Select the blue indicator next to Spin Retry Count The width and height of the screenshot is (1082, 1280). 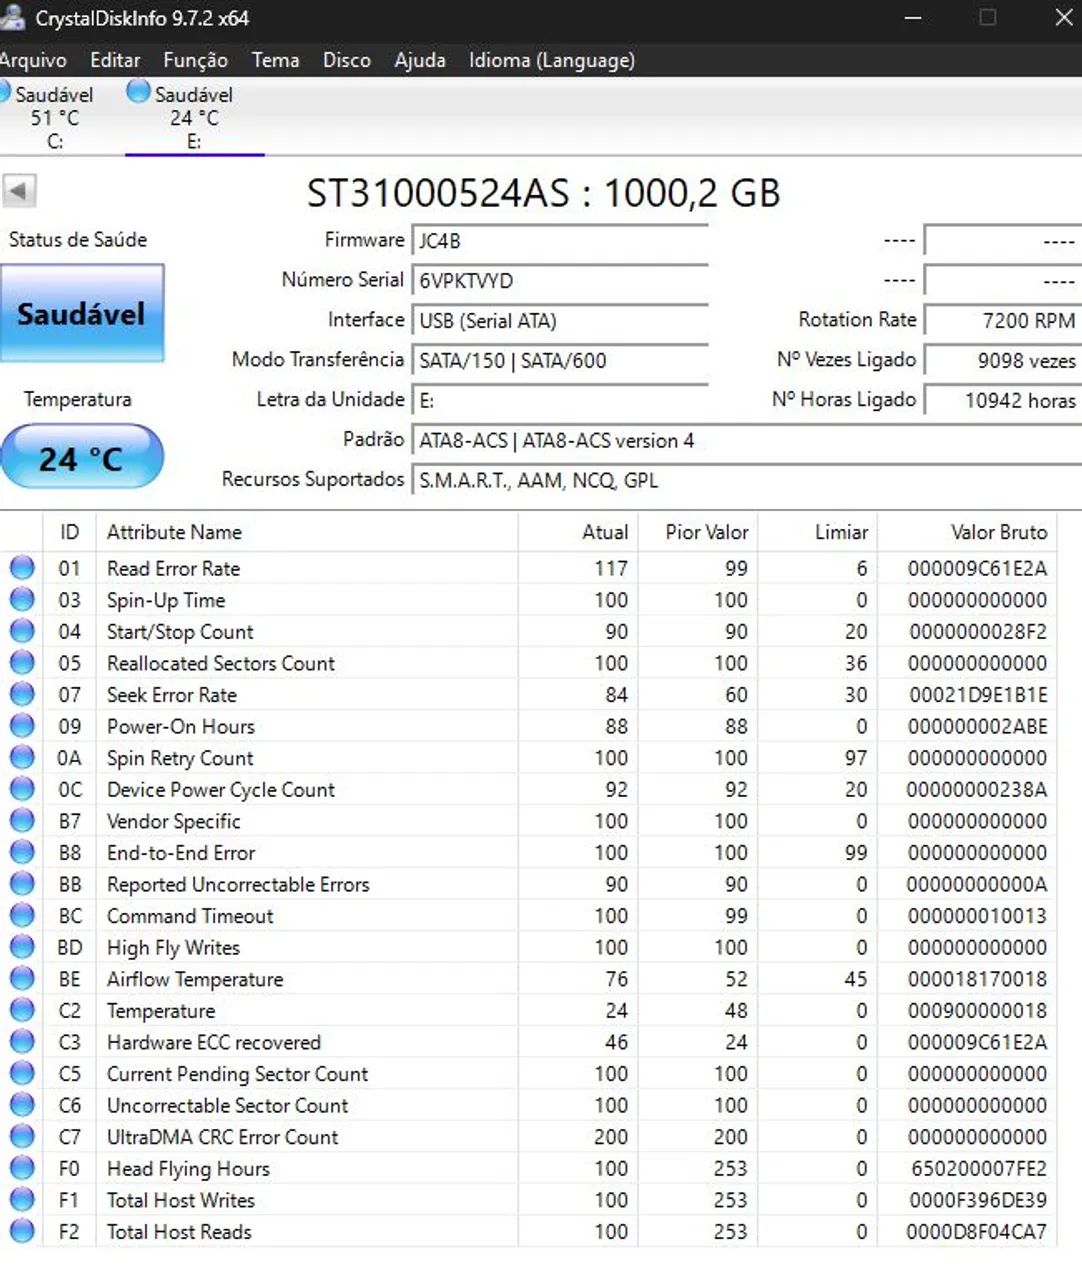tap(22, 757)
